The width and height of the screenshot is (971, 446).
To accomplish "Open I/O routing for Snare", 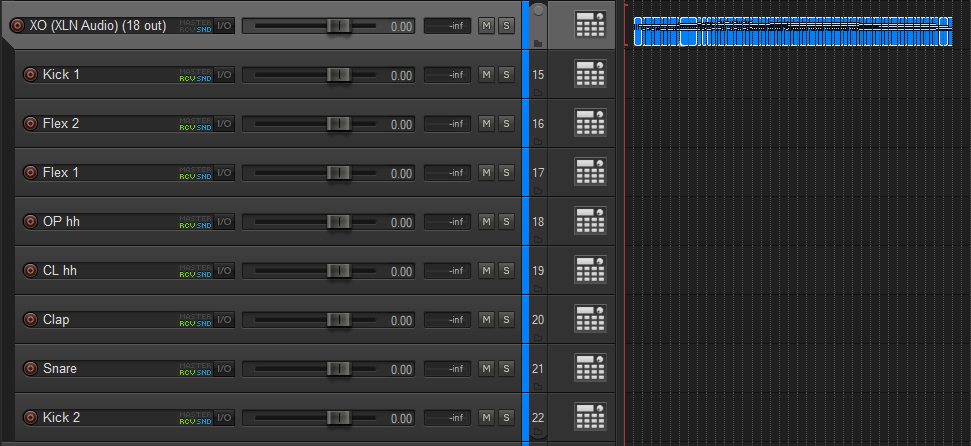I will coord(224,369).
